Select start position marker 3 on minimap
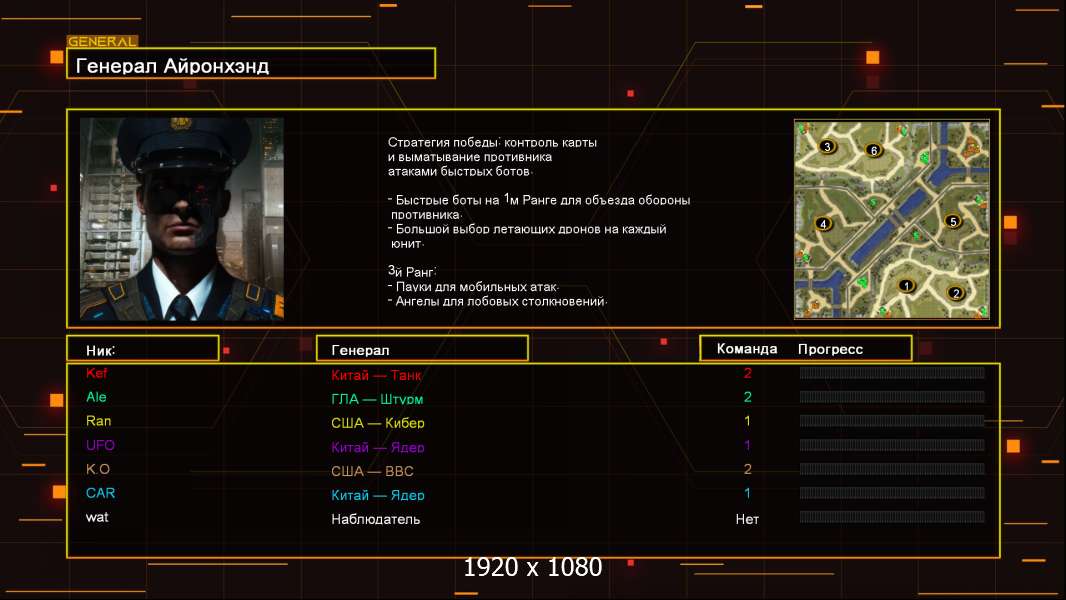Viewport: 1066px width, 600px height. point(827,146)
